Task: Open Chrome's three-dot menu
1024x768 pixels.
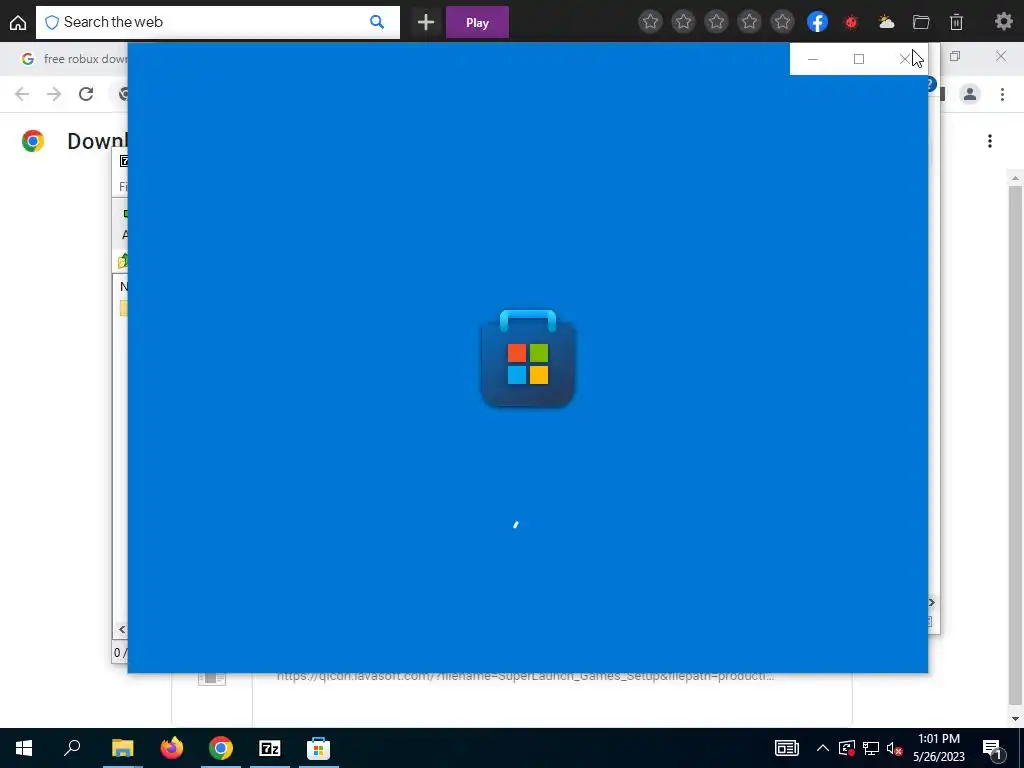Action: (x=1002, y=94)
